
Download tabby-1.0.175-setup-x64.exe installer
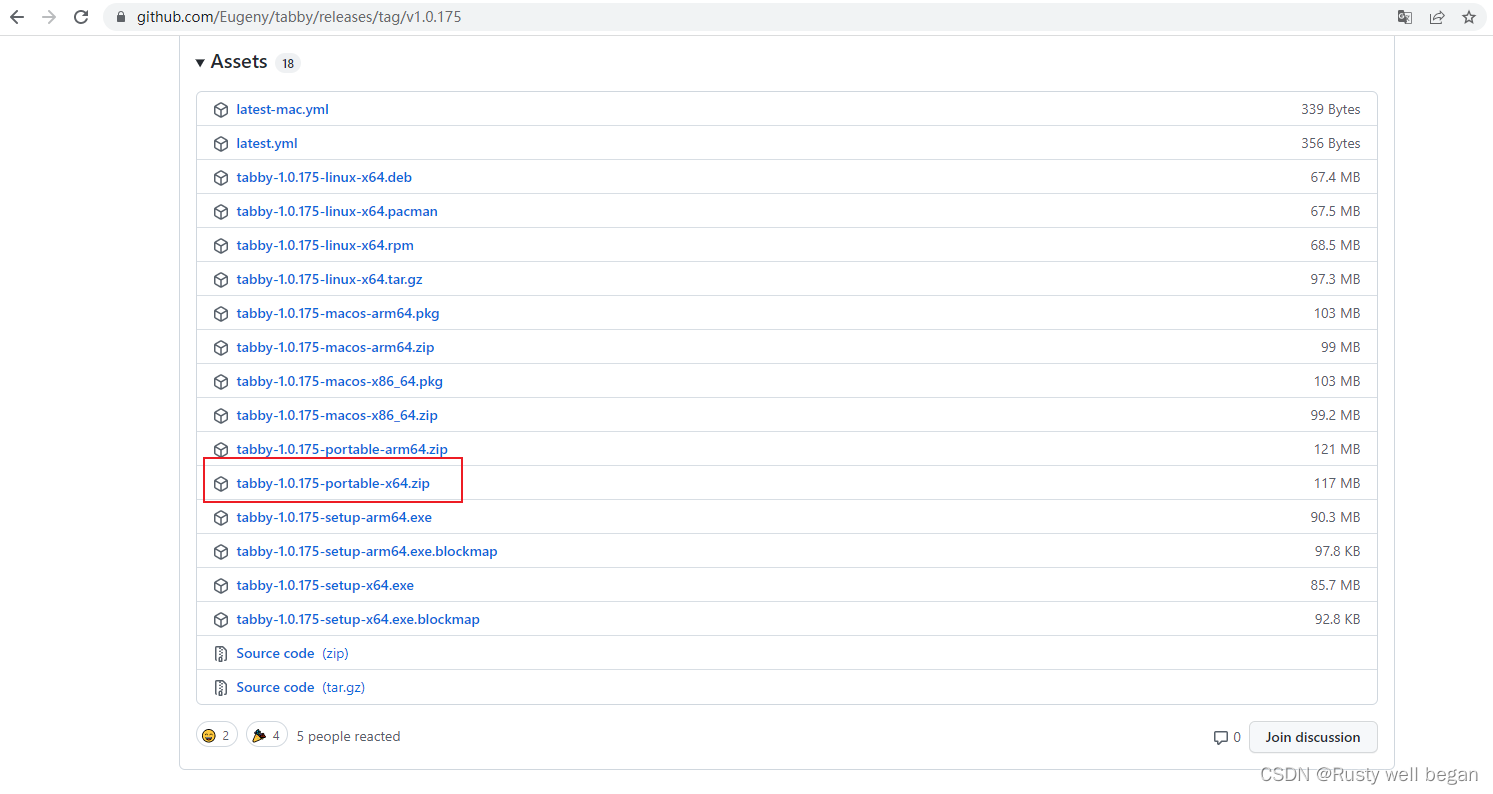[x=325, y=585]
